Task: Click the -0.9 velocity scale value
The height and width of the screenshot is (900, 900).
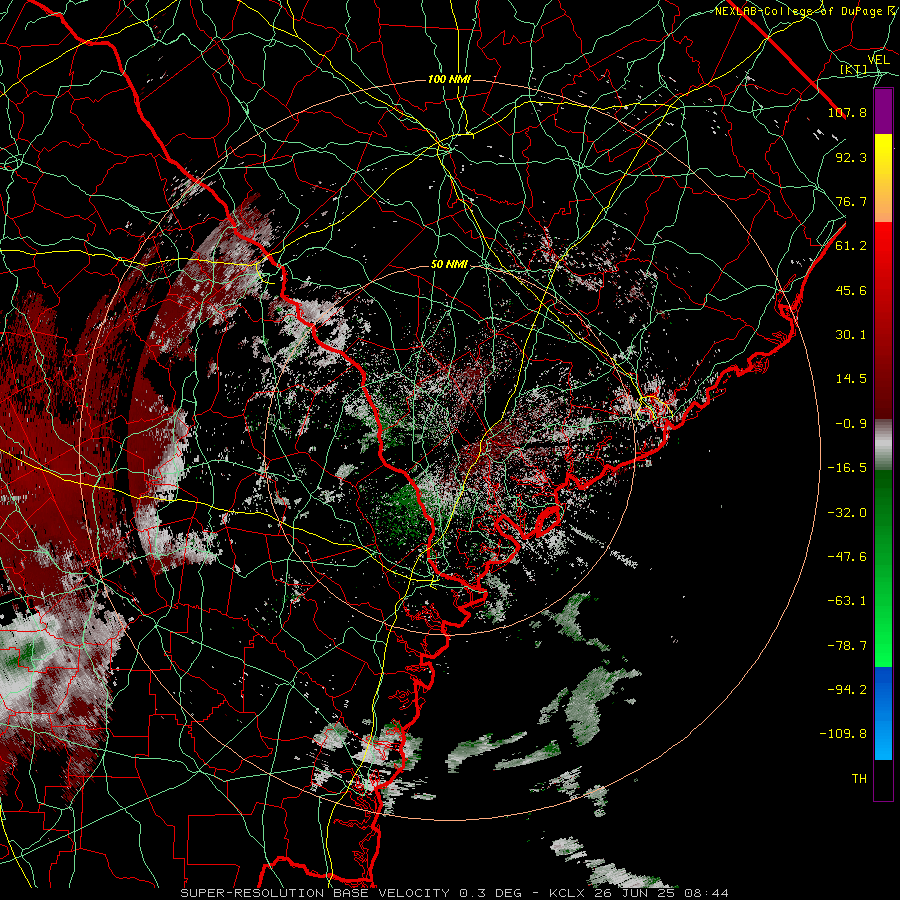Action: point(851,424)
